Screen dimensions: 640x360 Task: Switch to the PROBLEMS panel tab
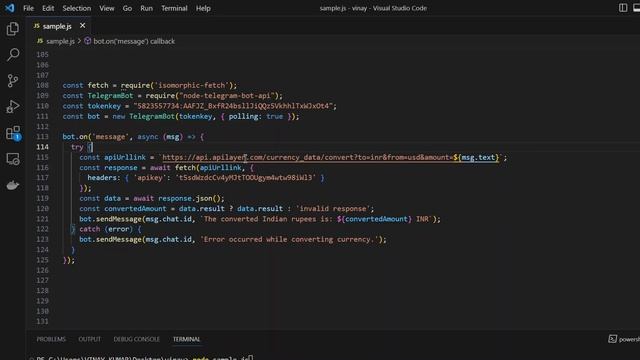tap(51, 339)
